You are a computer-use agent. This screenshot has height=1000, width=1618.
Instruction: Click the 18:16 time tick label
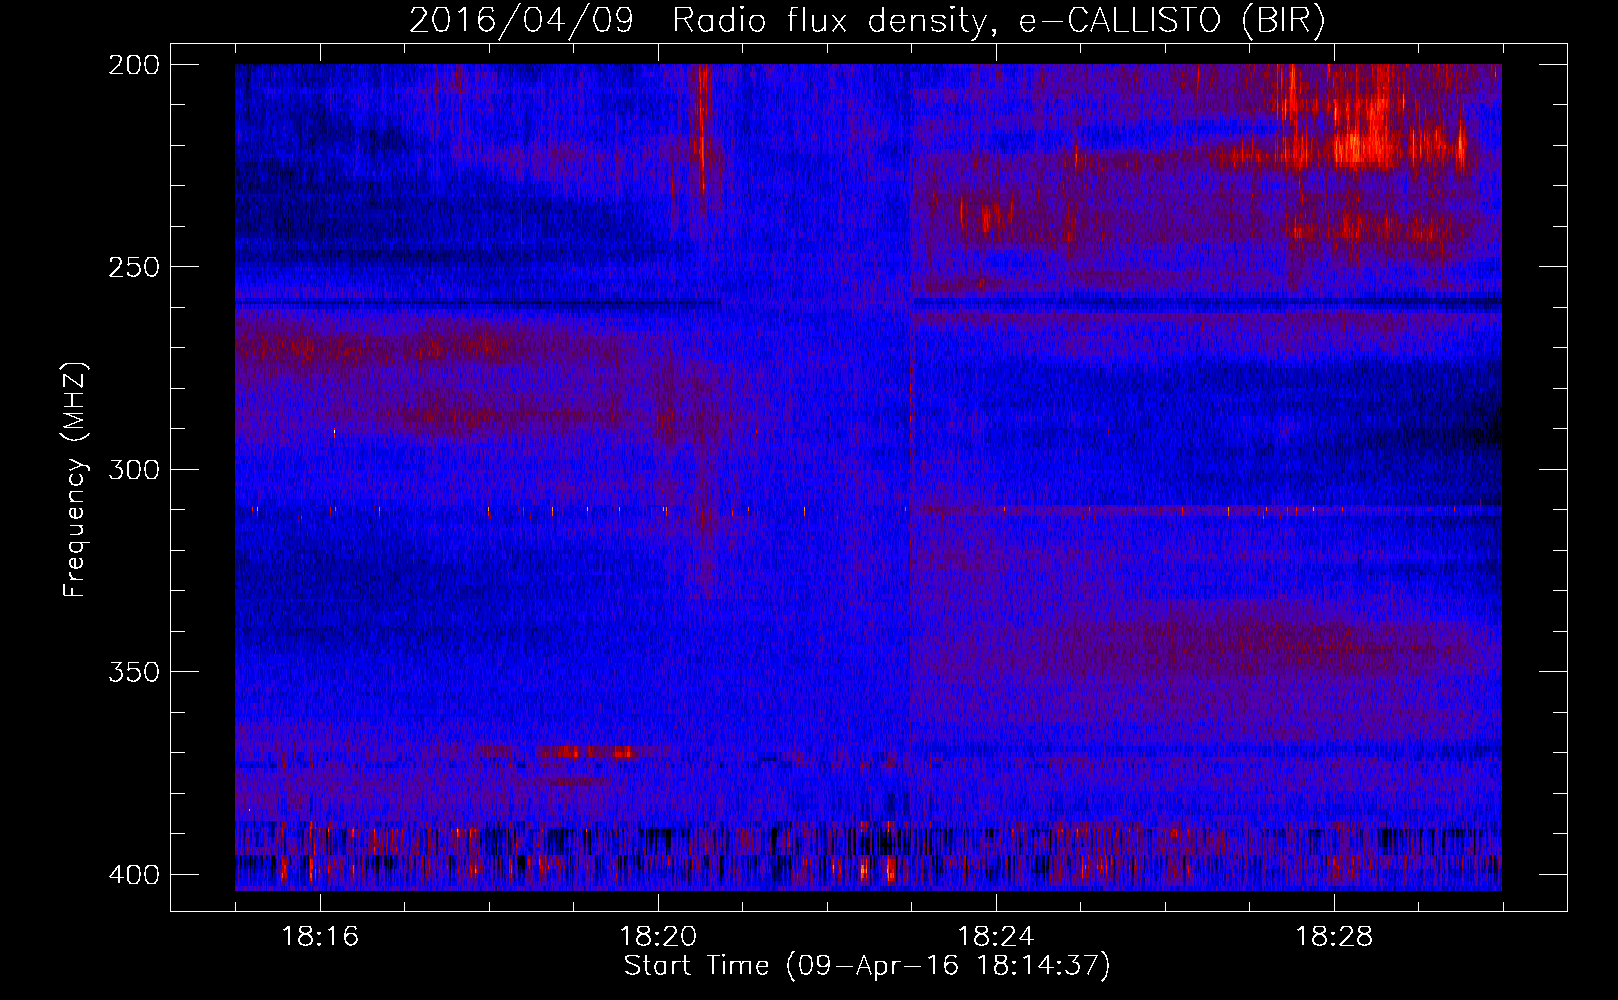[320, 937]
